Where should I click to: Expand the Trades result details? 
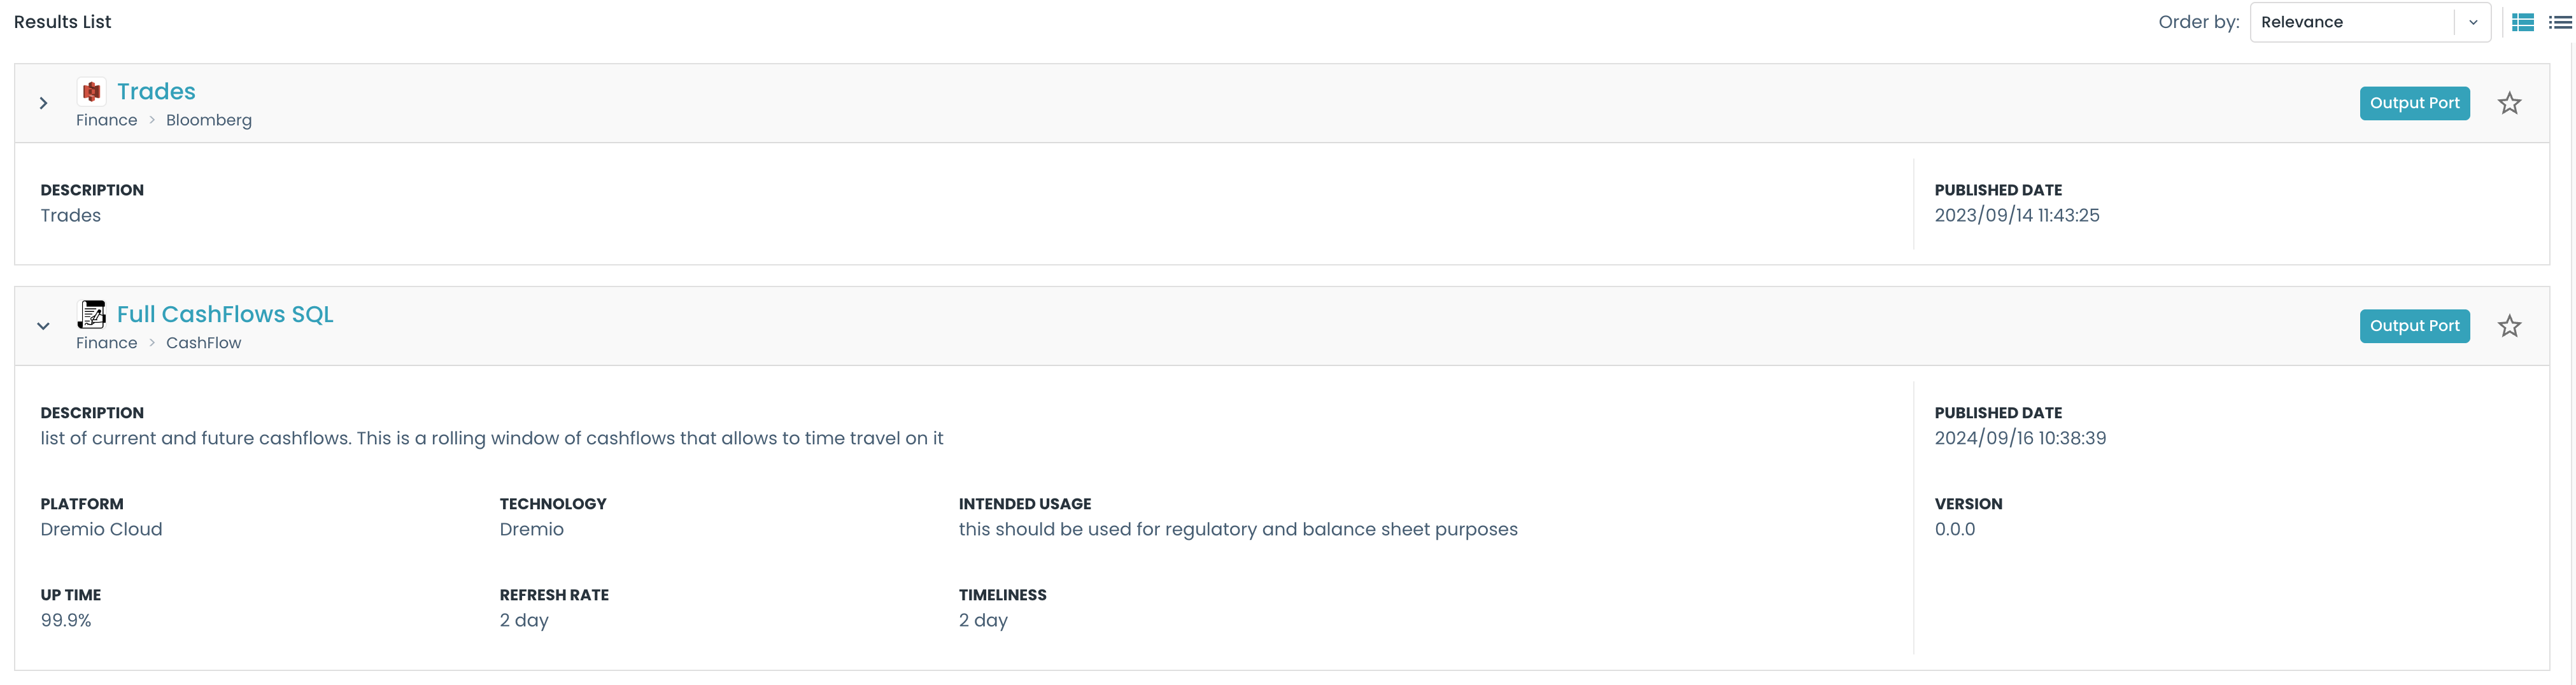[x=43, y=102]
